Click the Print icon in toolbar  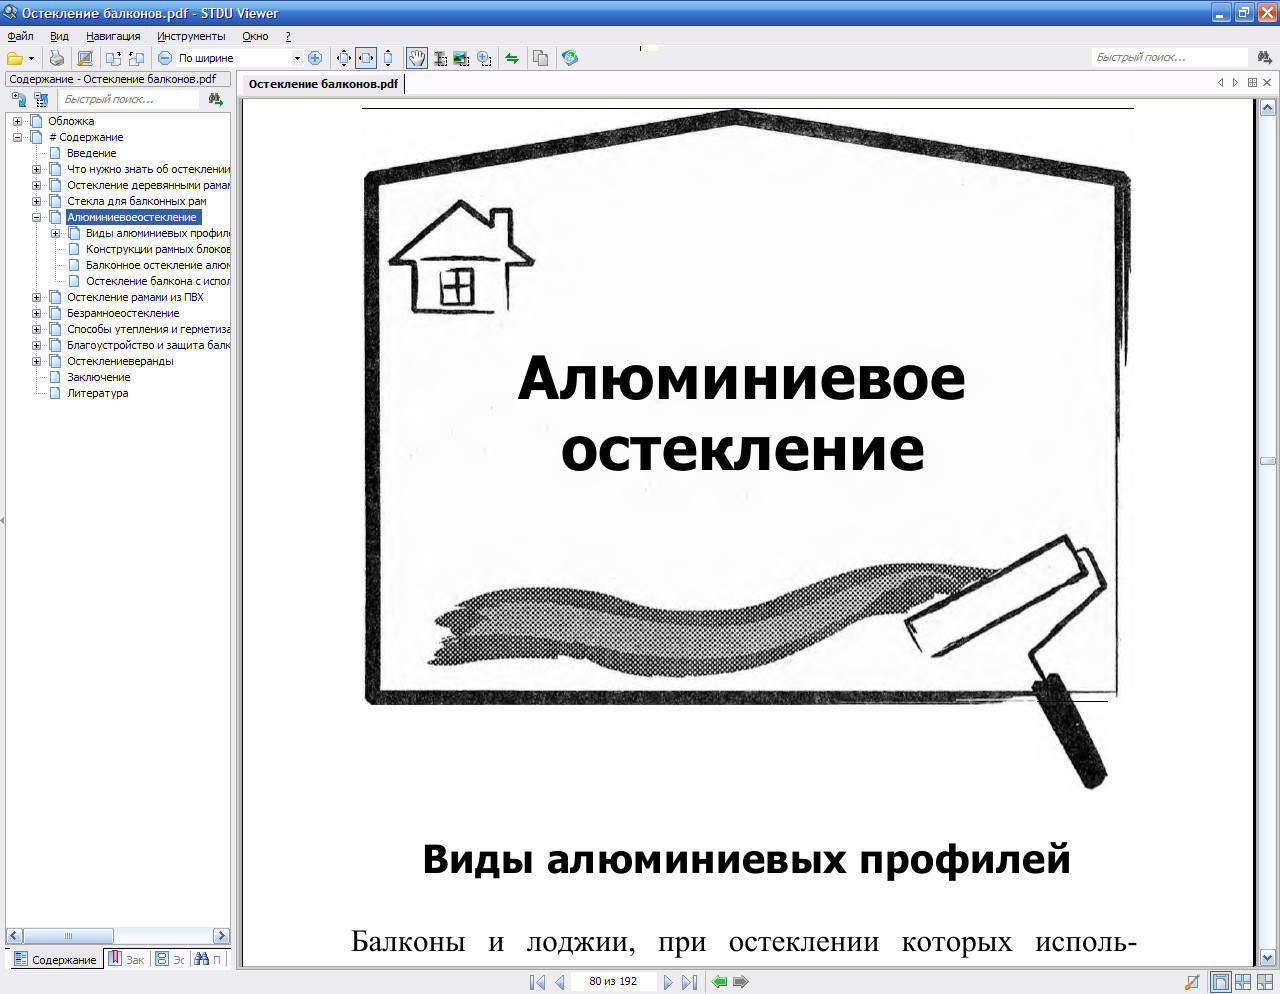(x=57, y=58)
